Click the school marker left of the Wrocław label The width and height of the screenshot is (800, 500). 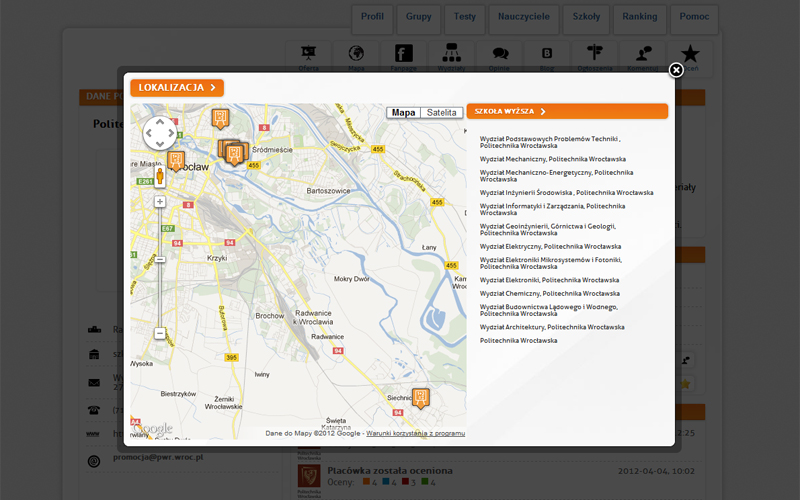176,161
